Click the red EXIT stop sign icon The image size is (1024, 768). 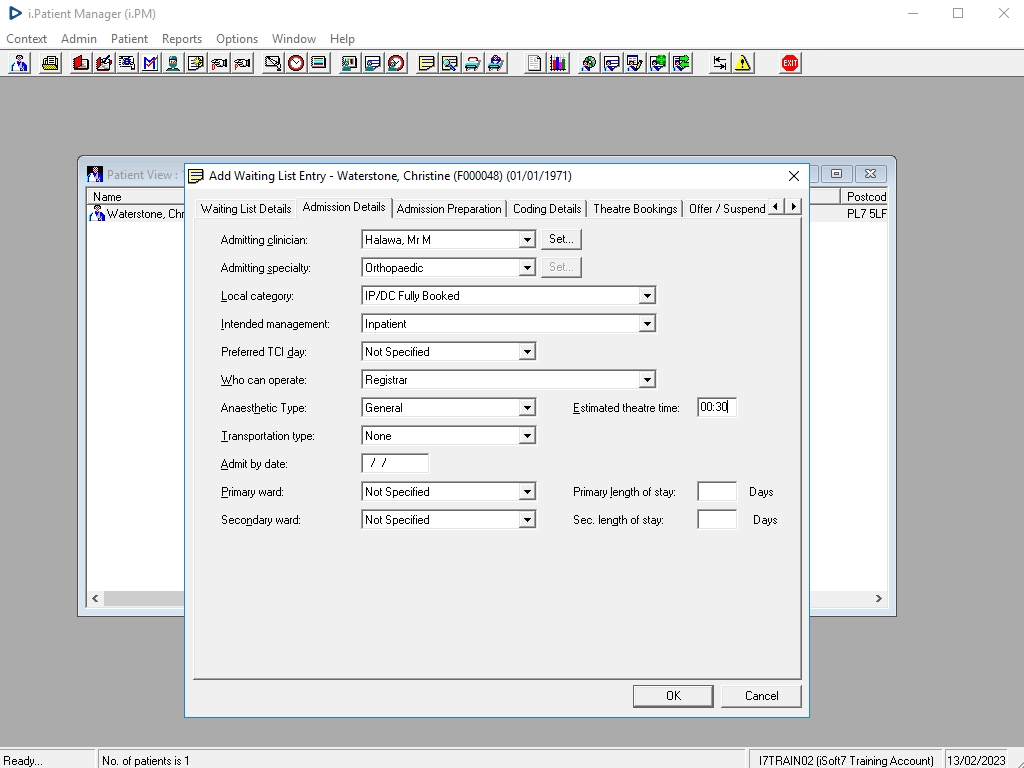coord(790,63)
